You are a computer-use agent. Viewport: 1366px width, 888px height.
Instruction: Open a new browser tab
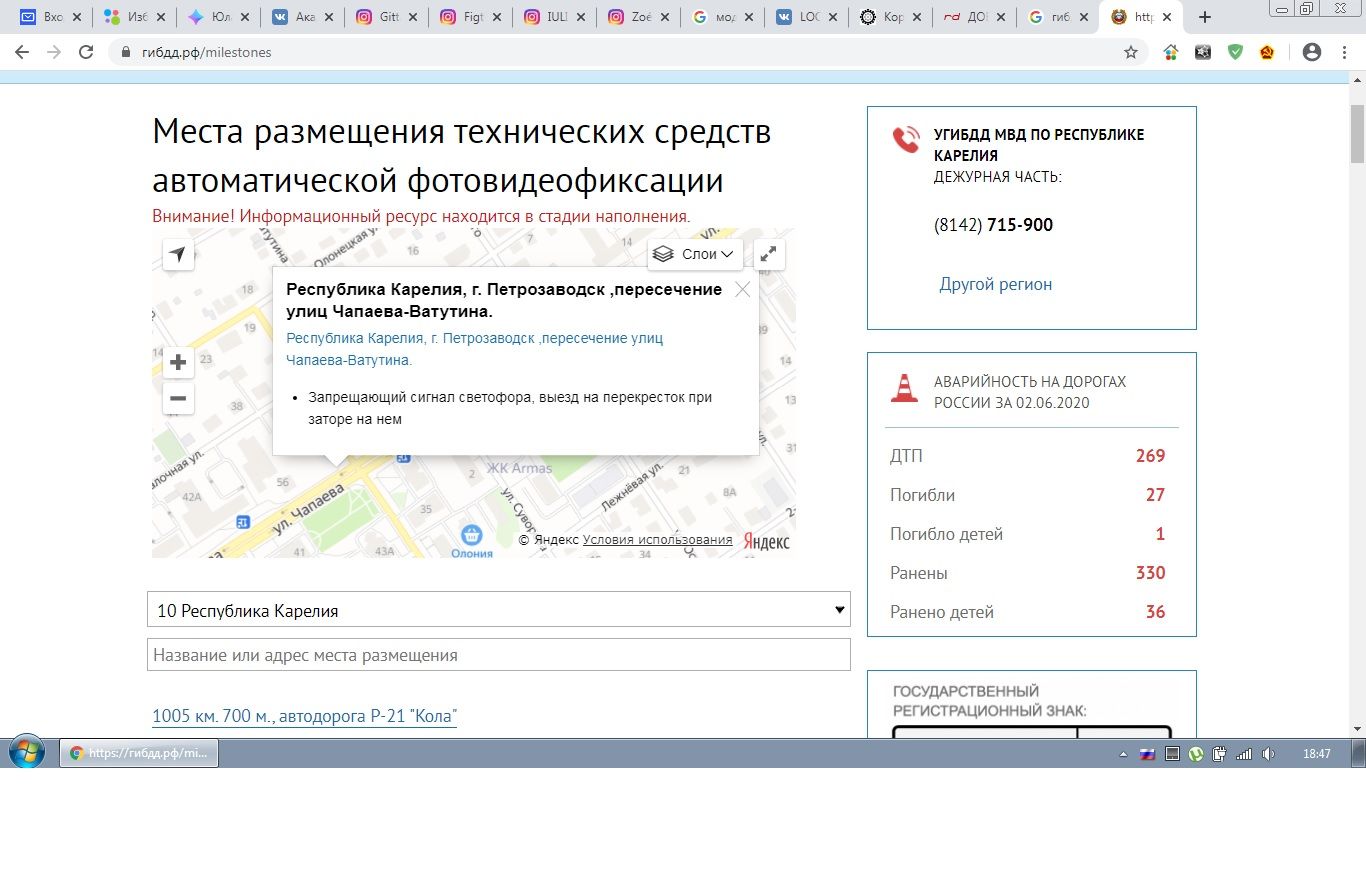pos(1205,17)
